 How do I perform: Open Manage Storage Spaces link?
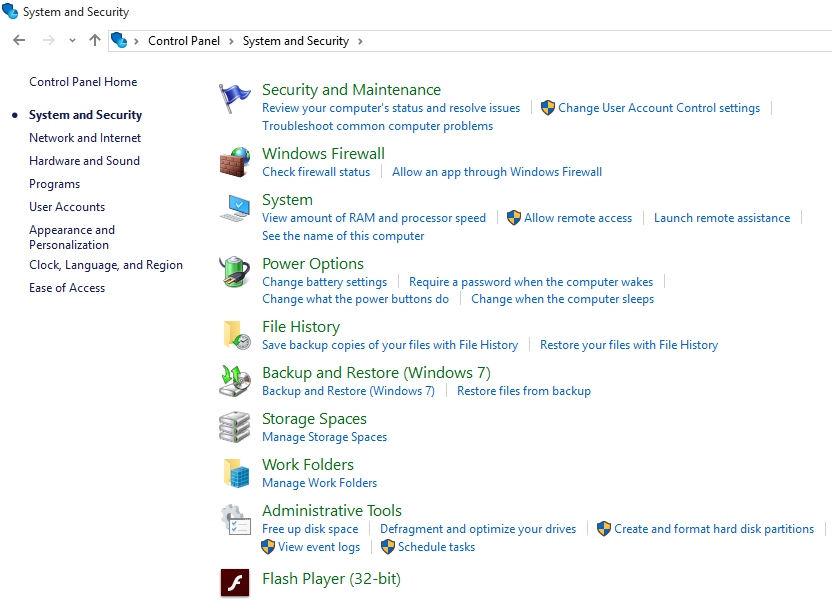(x=324, y=437)
